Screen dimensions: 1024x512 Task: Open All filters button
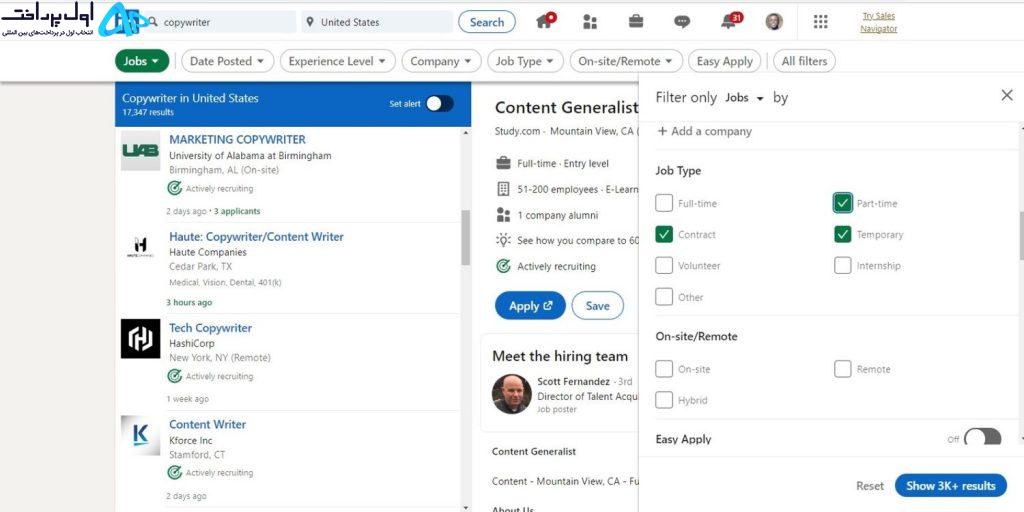tap(804, 61)
